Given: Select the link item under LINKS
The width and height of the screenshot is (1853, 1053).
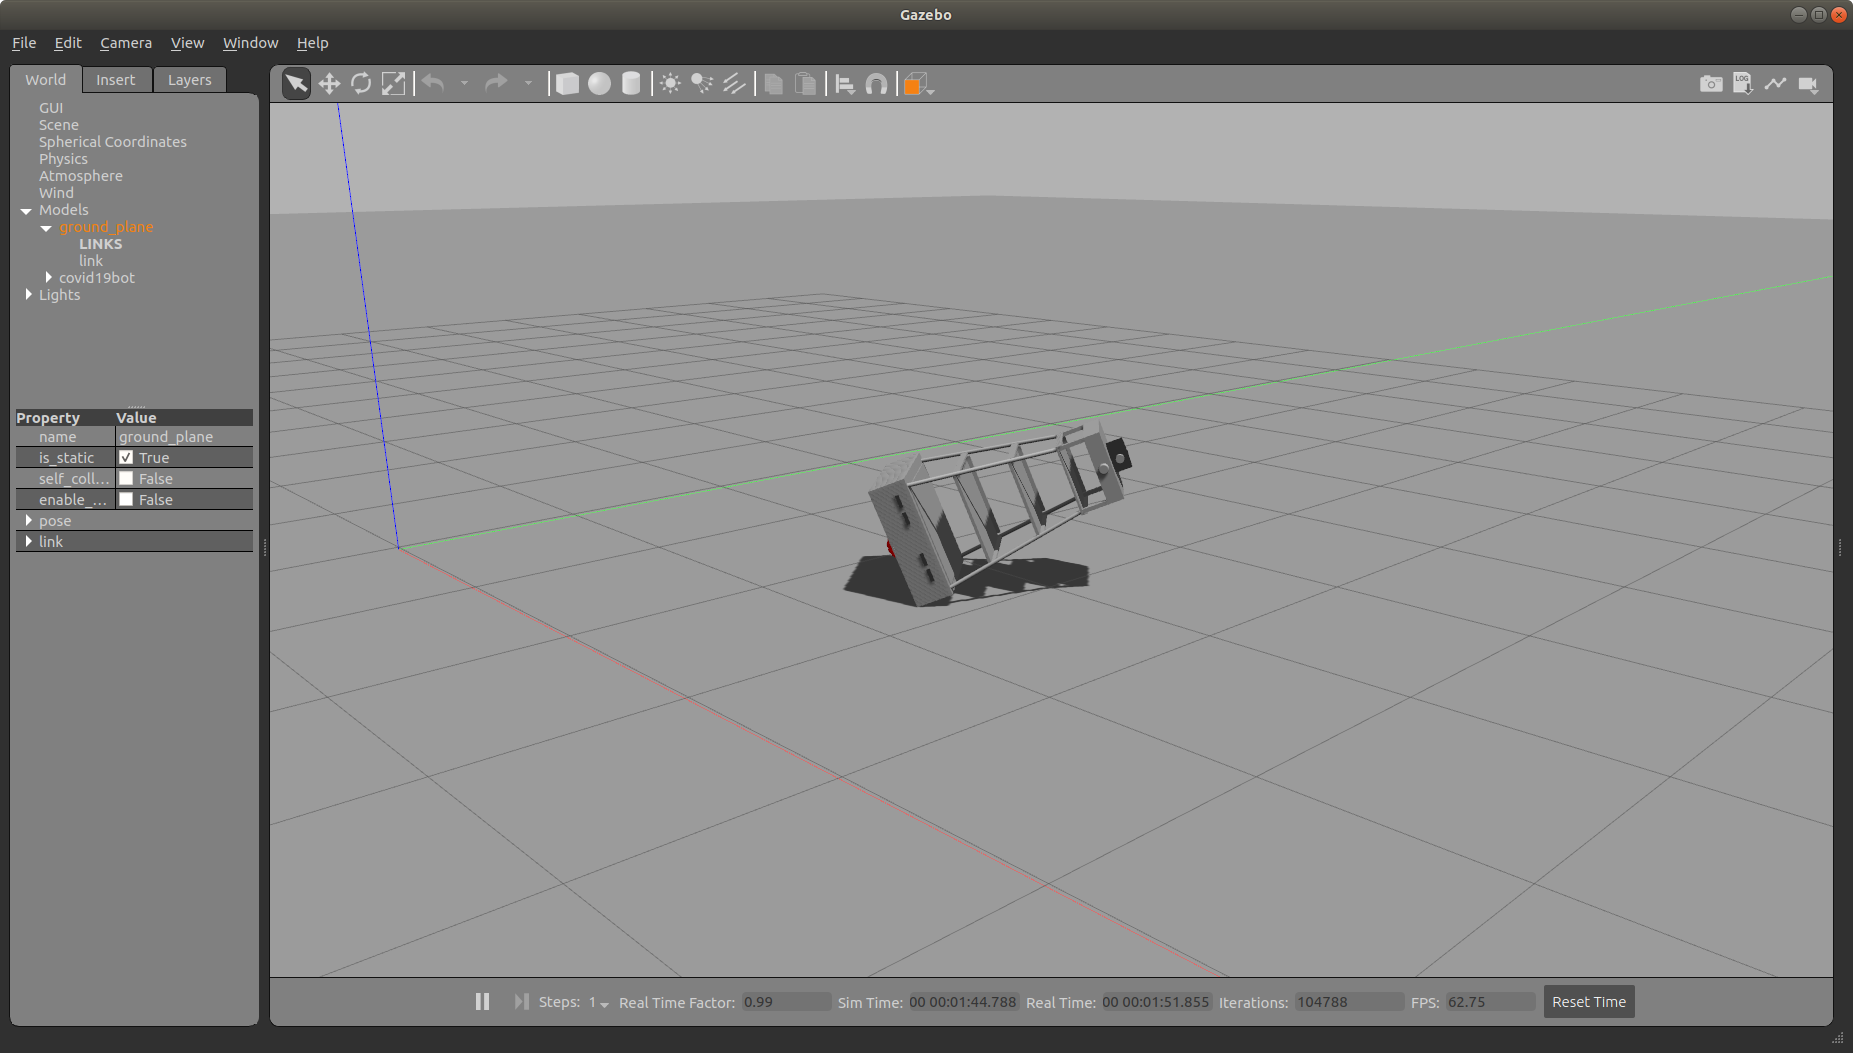Looking at the screenshot, I should coord(91,261).
